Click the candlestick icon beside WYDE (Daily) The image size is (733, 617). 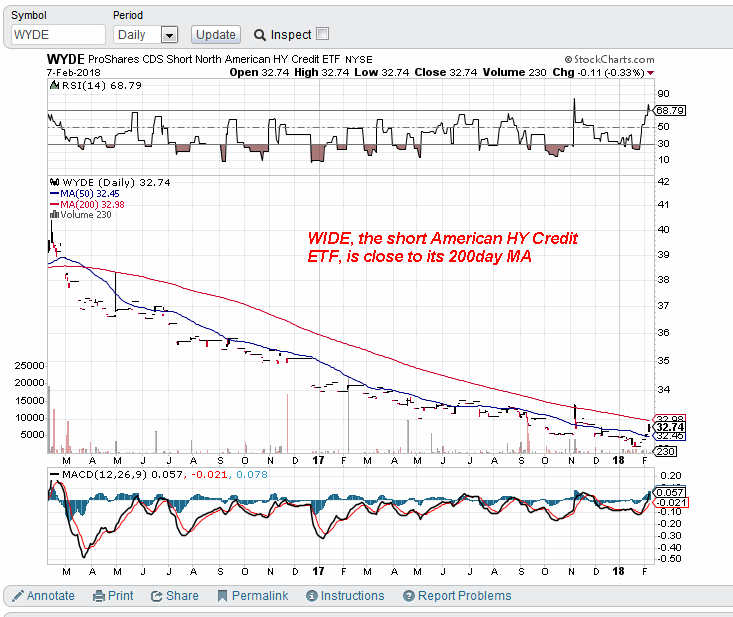pyautogui.click(x=54, y=182)
